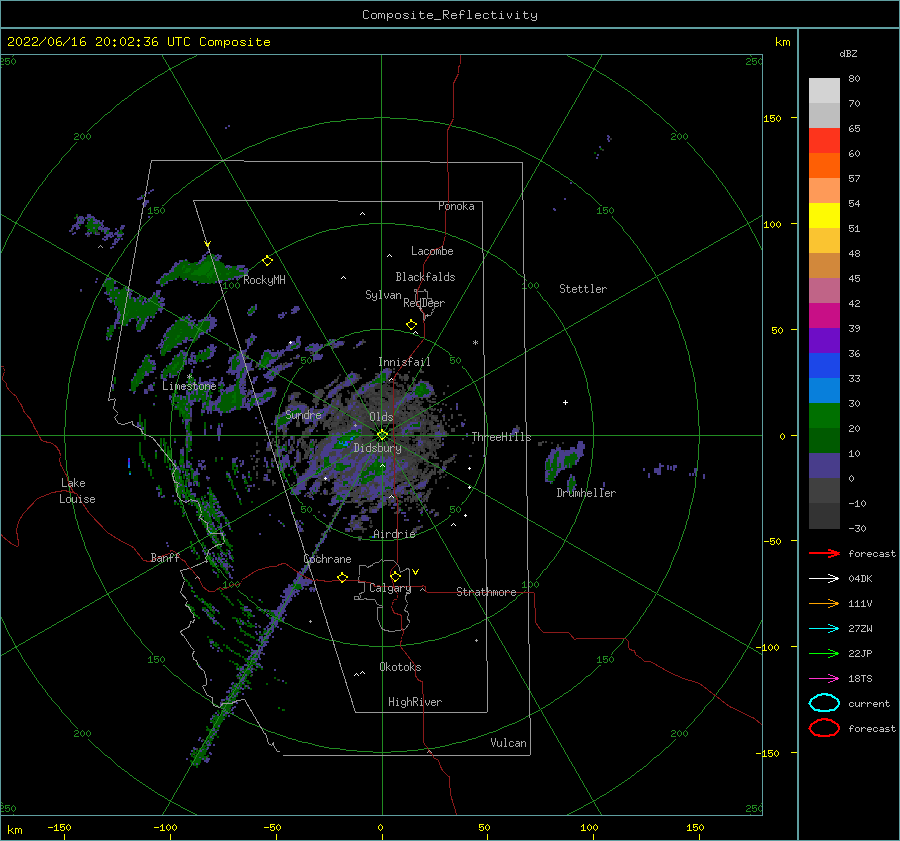Click the Lake Louise label
Image resolution: width=900 pixels, height=841 pixels.
[77, 491]
